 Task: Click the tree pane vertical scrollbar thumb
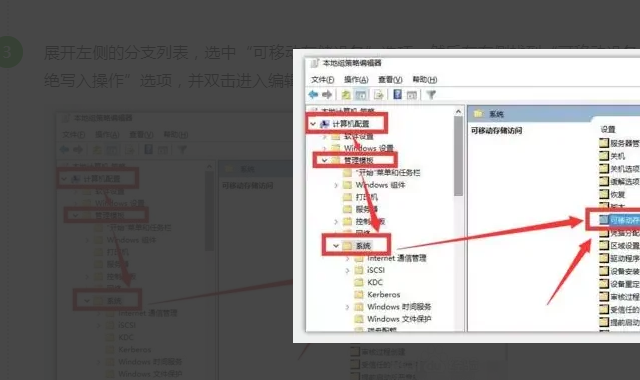click(458, 156)
